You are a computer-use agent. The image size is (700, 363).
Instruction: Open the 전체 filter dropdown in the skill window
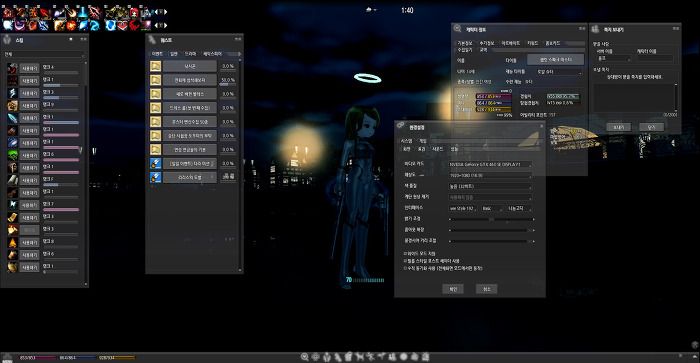[44, 54]
